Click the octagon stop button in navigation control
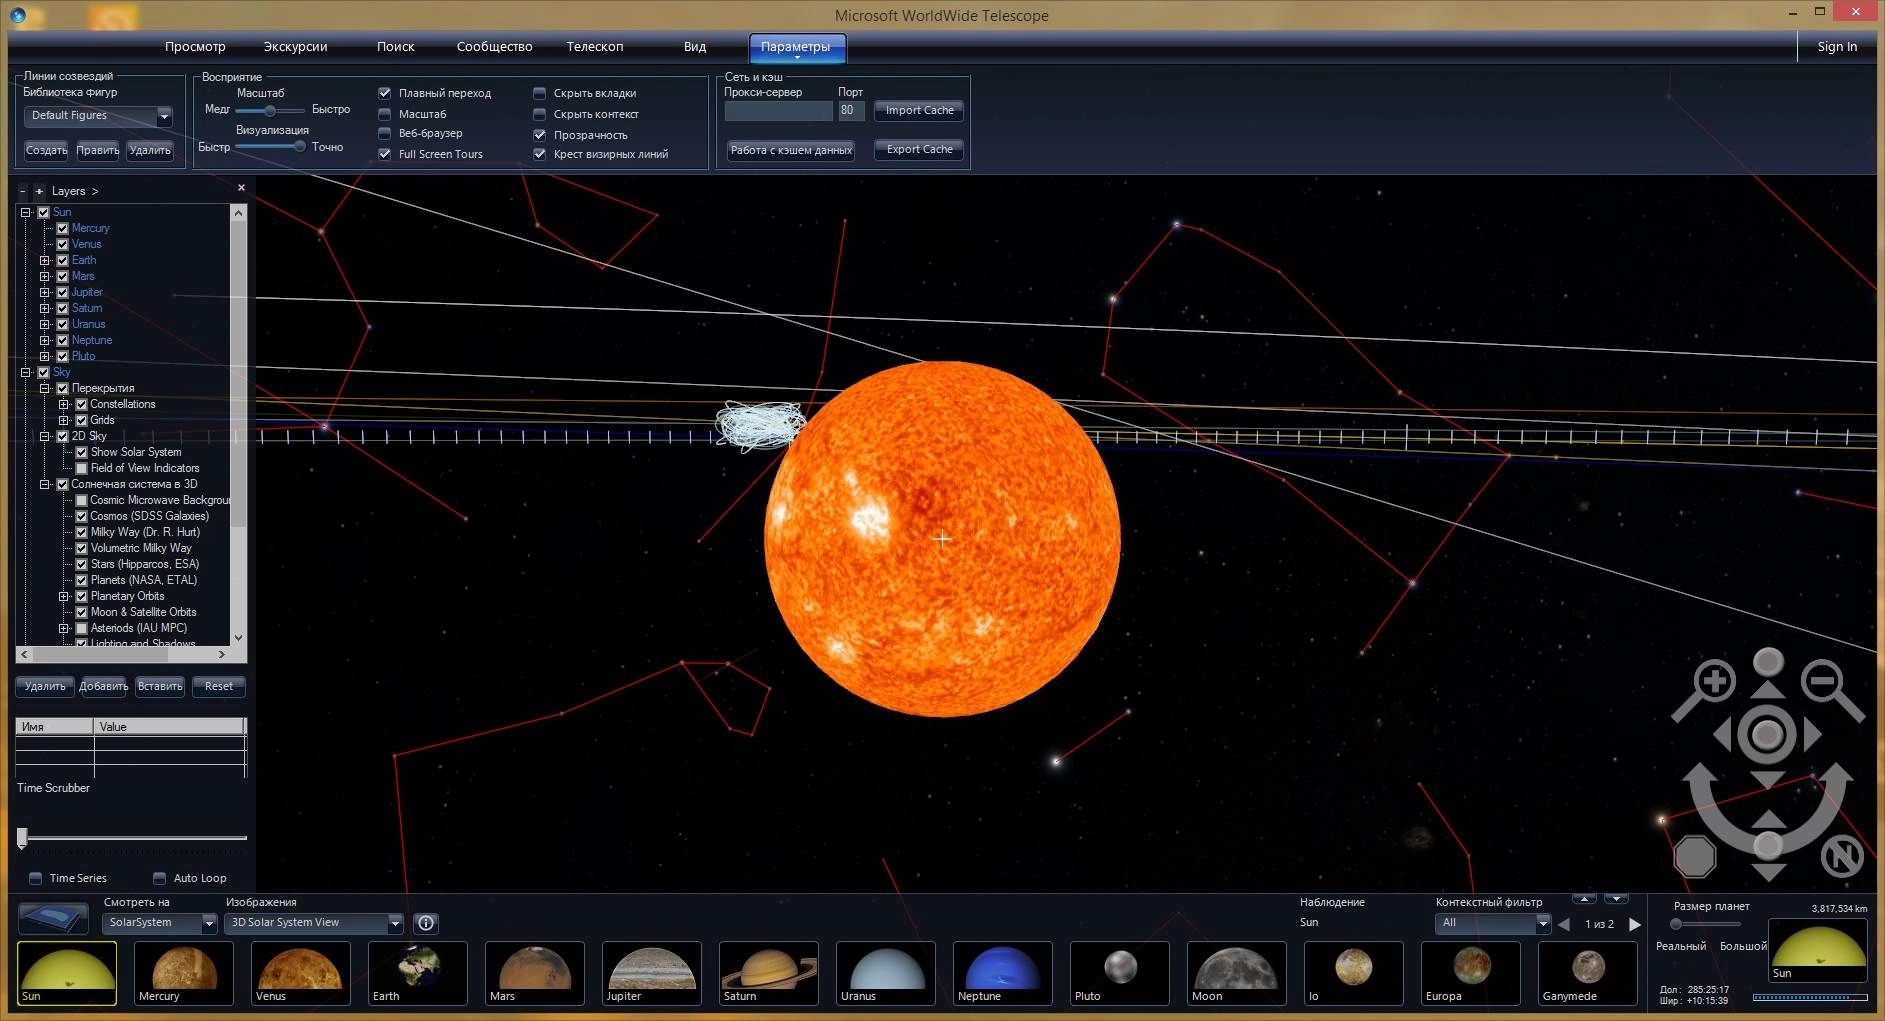 tap(1695, 856)
